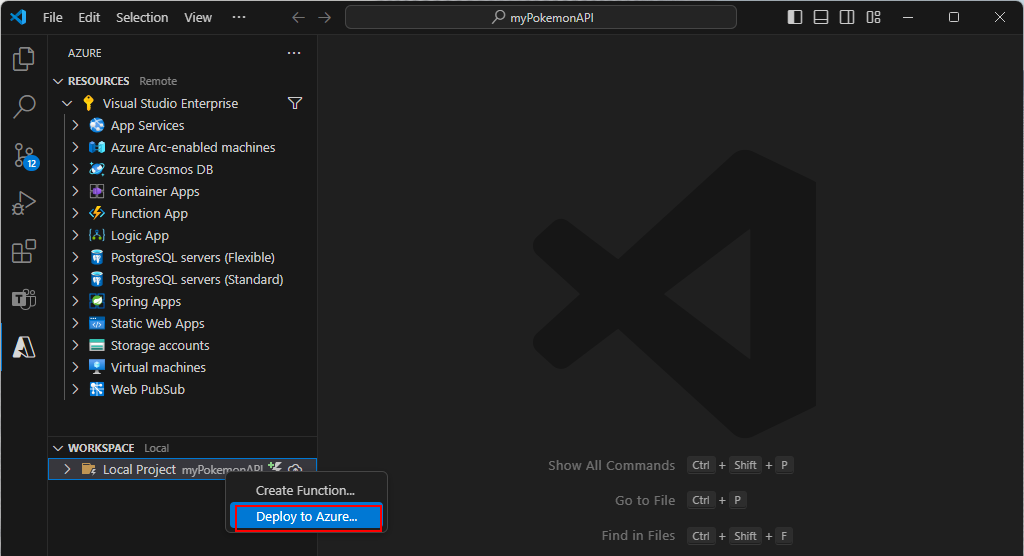1024x556 pixels.
Task: Open the menu bar overflow ellipsis
Action: pos(239,17)
